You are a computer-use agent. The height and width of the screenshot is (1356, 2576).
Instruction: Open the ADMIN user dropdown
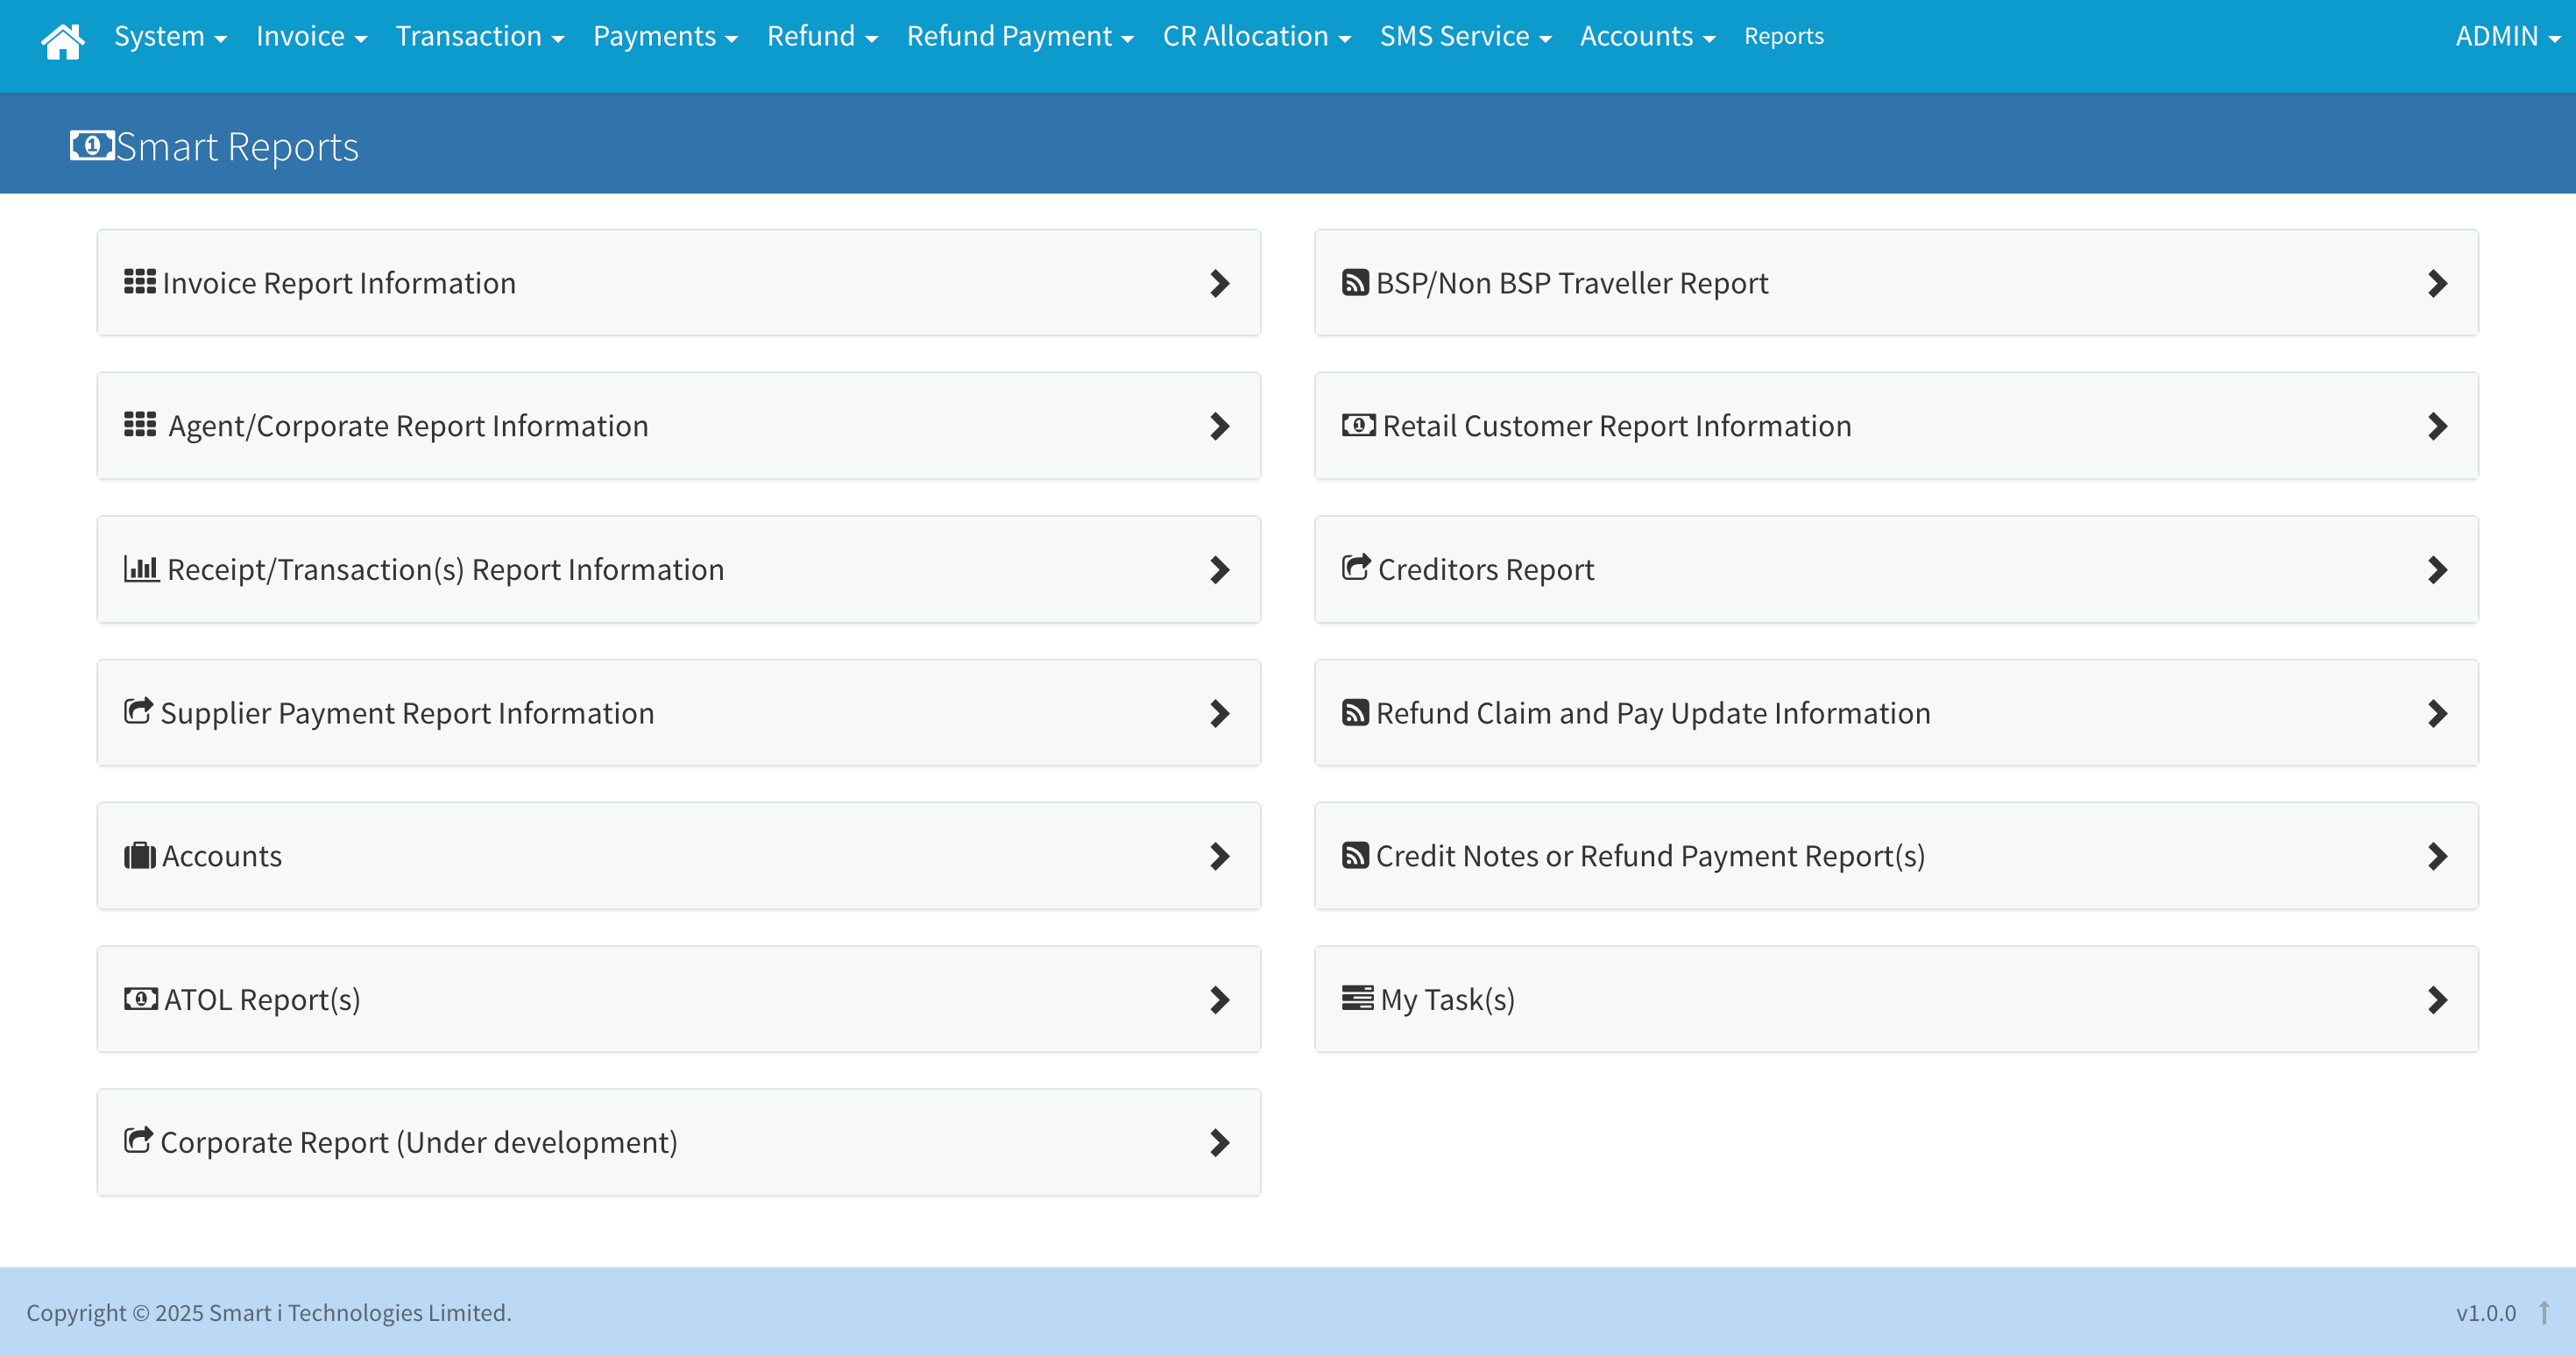click(2508, 37)
